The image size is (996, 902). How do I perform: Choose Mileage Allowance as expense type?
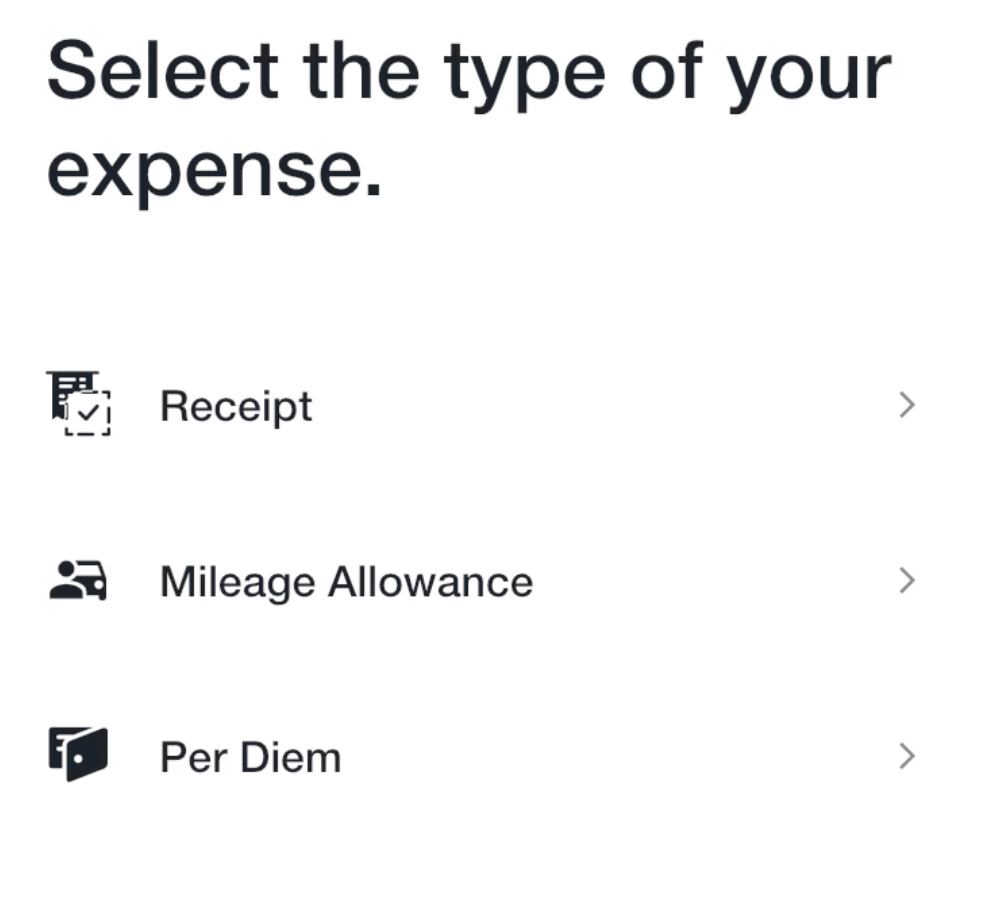point(483,581)
